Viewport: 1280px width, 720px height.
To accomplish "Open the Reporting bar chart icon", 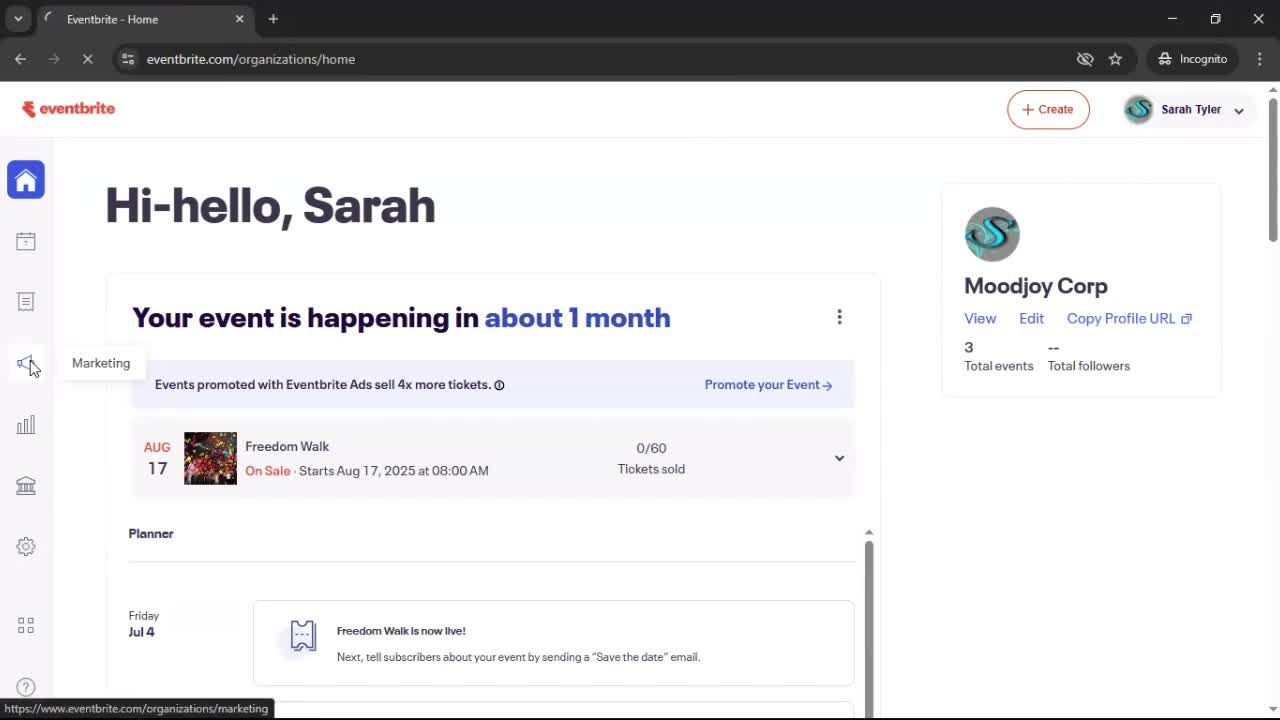I will (26, 425).
